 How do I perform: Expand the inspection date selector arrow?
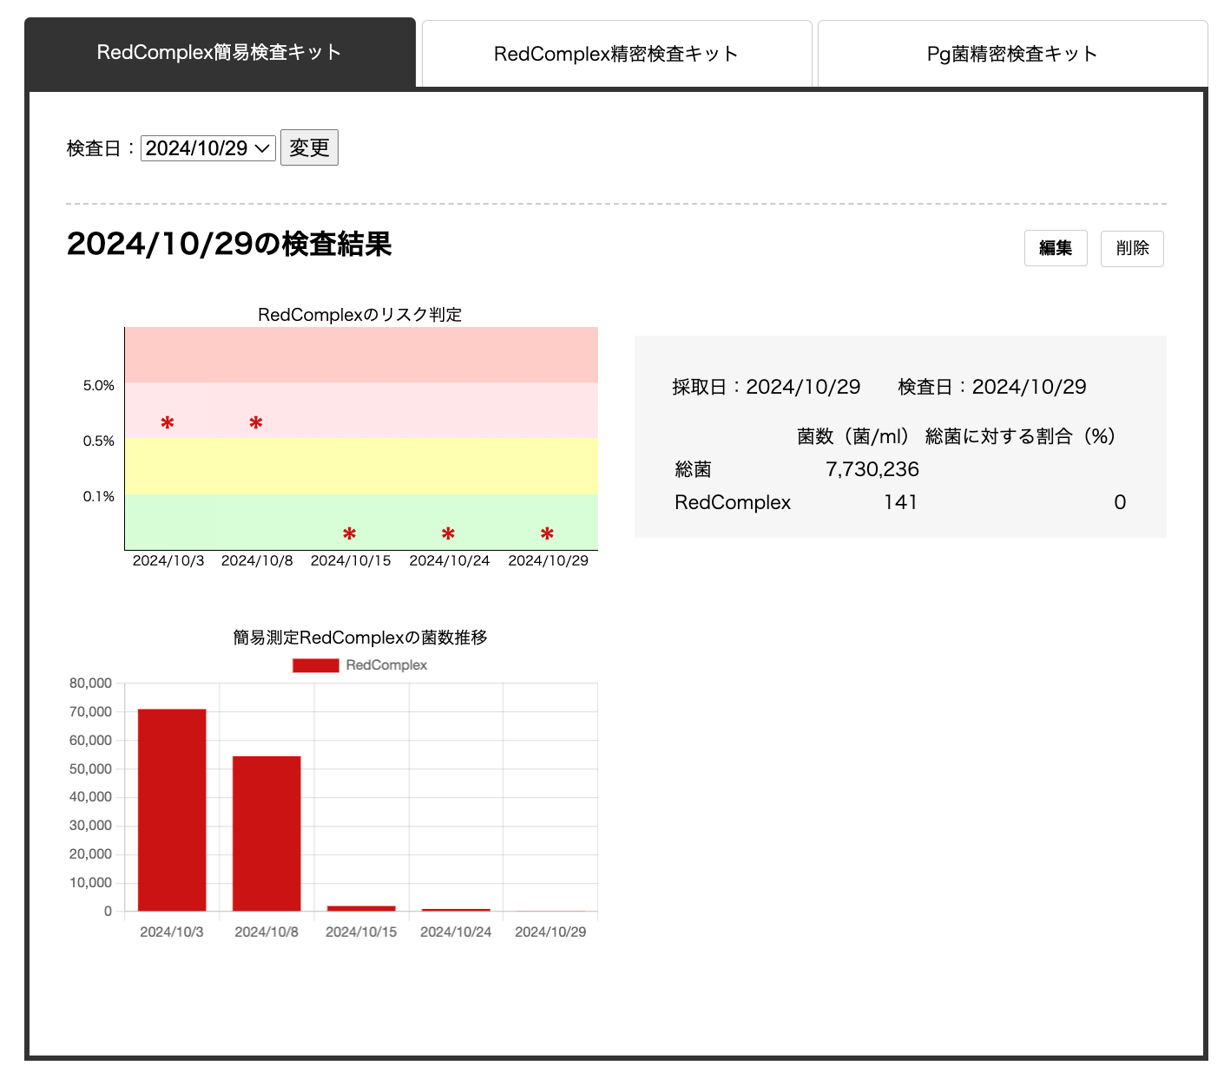click(262, 147)
